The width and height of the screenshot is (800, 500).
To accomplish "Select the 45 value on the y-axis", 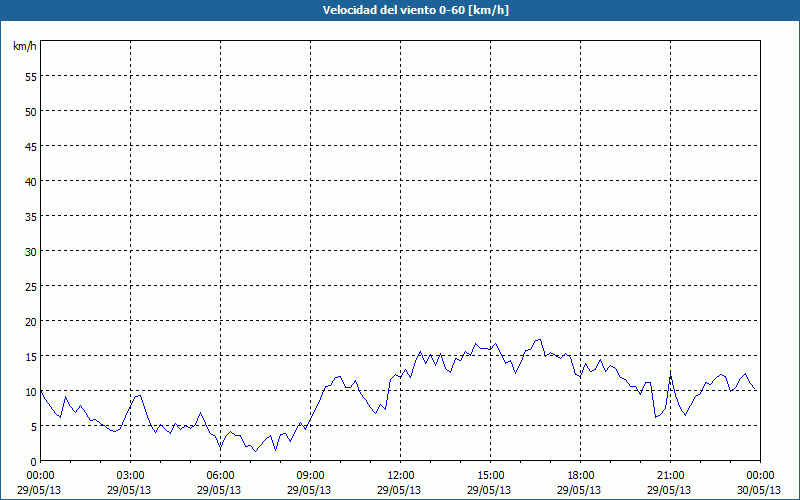I will pyautogui.click(x=31, y=146).
